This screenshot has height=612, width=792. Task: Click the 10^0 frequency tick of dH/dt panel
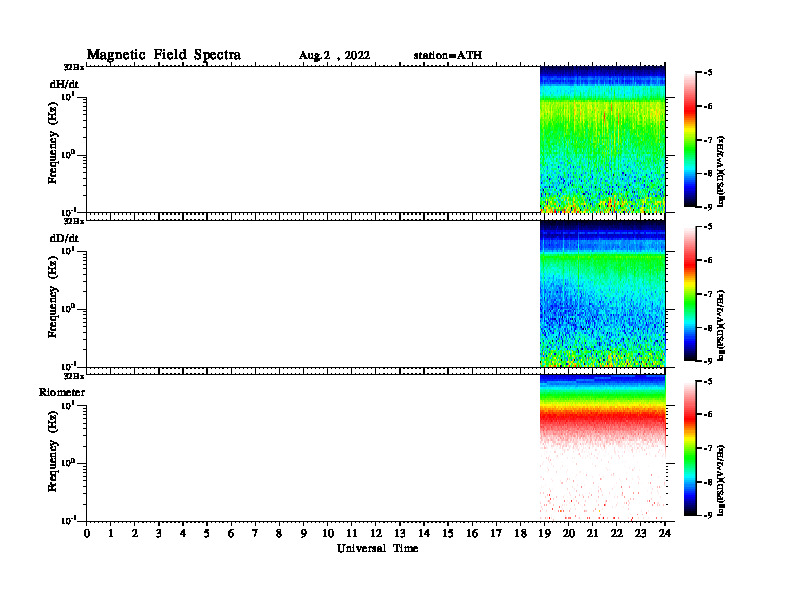(x=68, y=154)
